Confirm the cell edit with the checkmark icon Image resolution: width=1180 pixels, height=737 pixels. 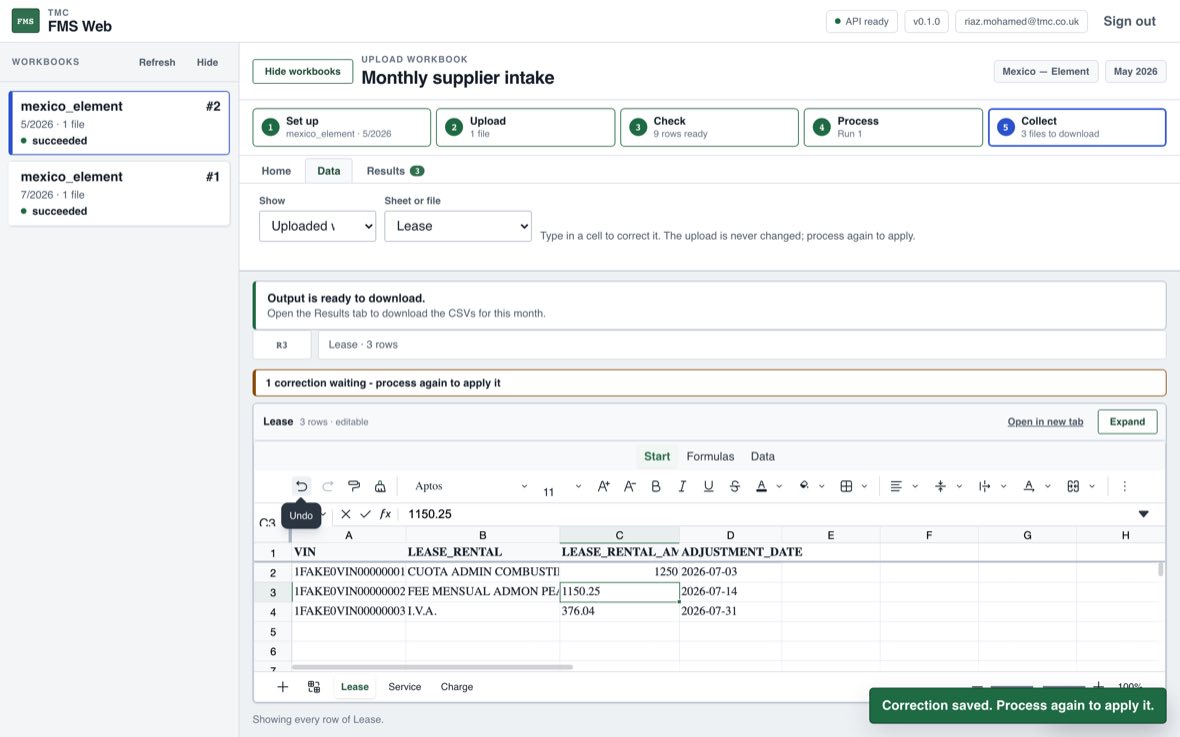365,514
